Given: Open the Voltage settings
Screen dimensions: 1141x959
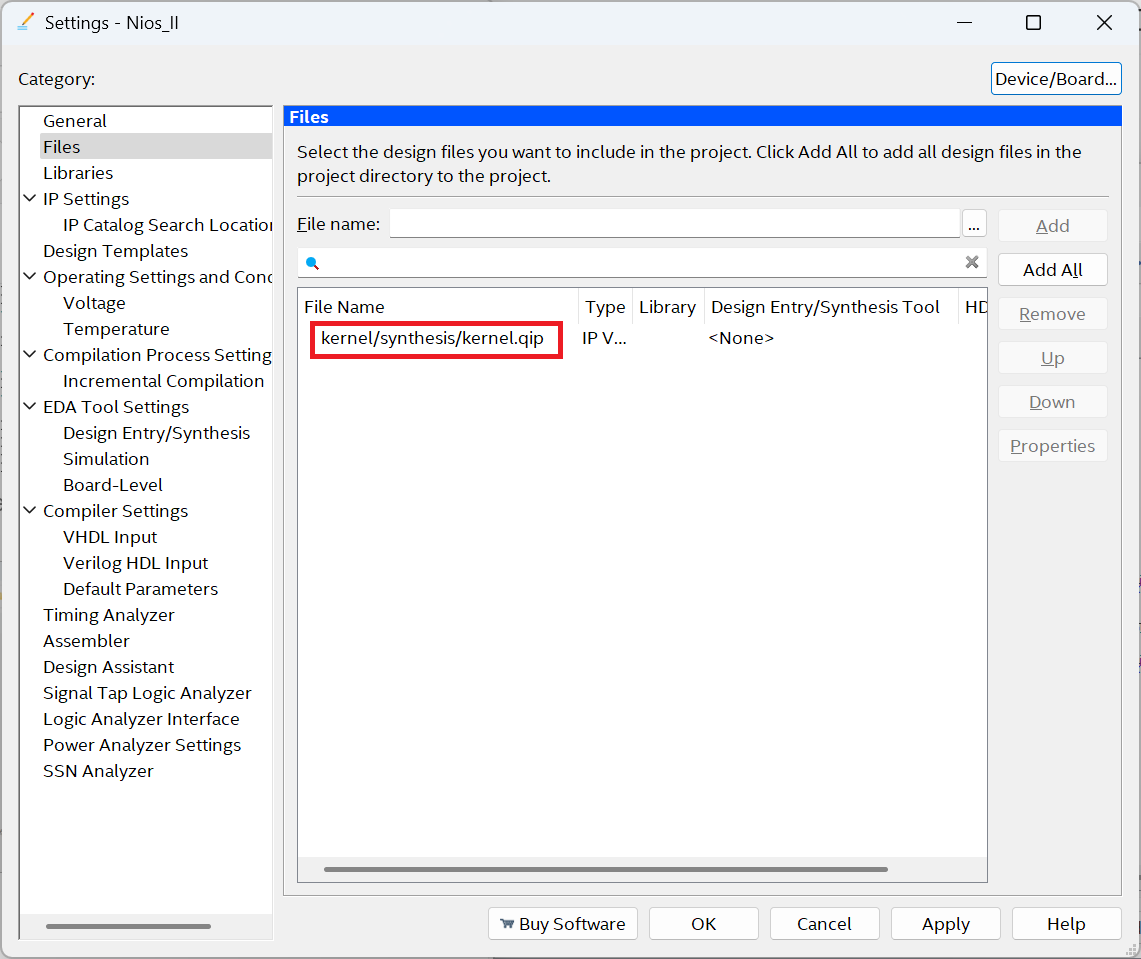Looking at the screenshot, I should click(94, 303).
